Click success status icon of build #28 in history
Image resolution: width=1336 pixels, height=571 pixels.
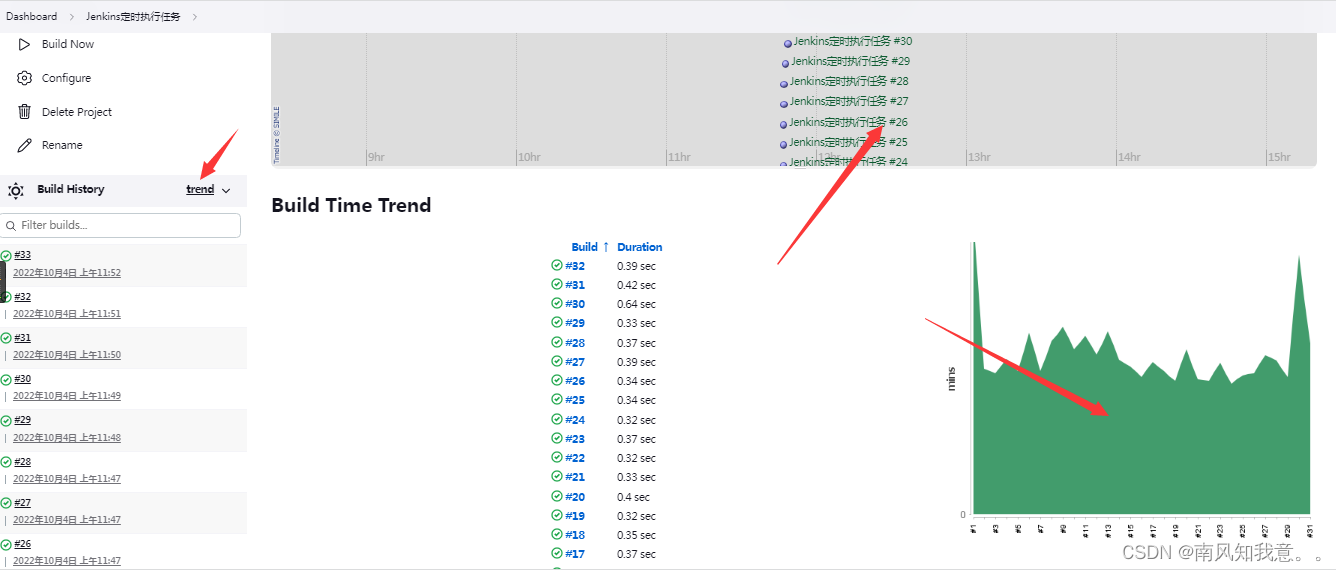[x=6, y=463]
